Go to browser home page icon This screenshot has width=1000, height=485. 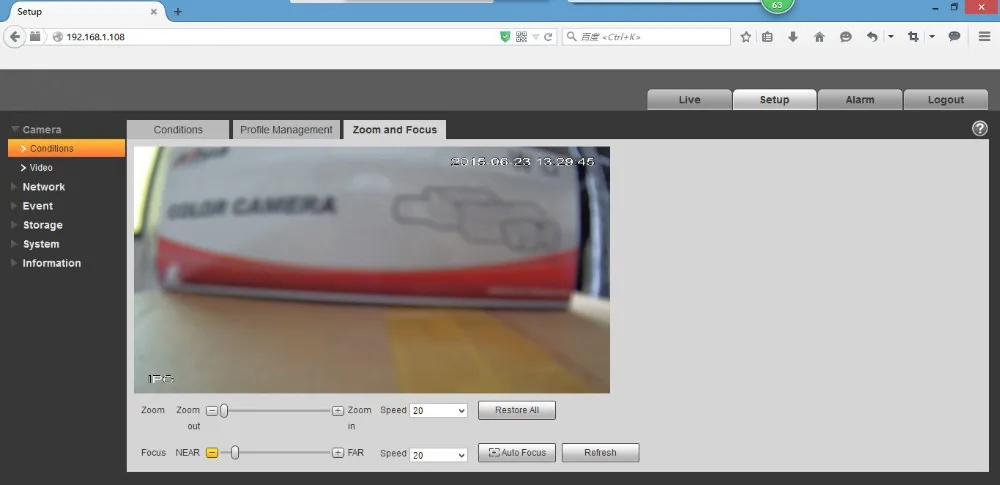pos(820,37)
